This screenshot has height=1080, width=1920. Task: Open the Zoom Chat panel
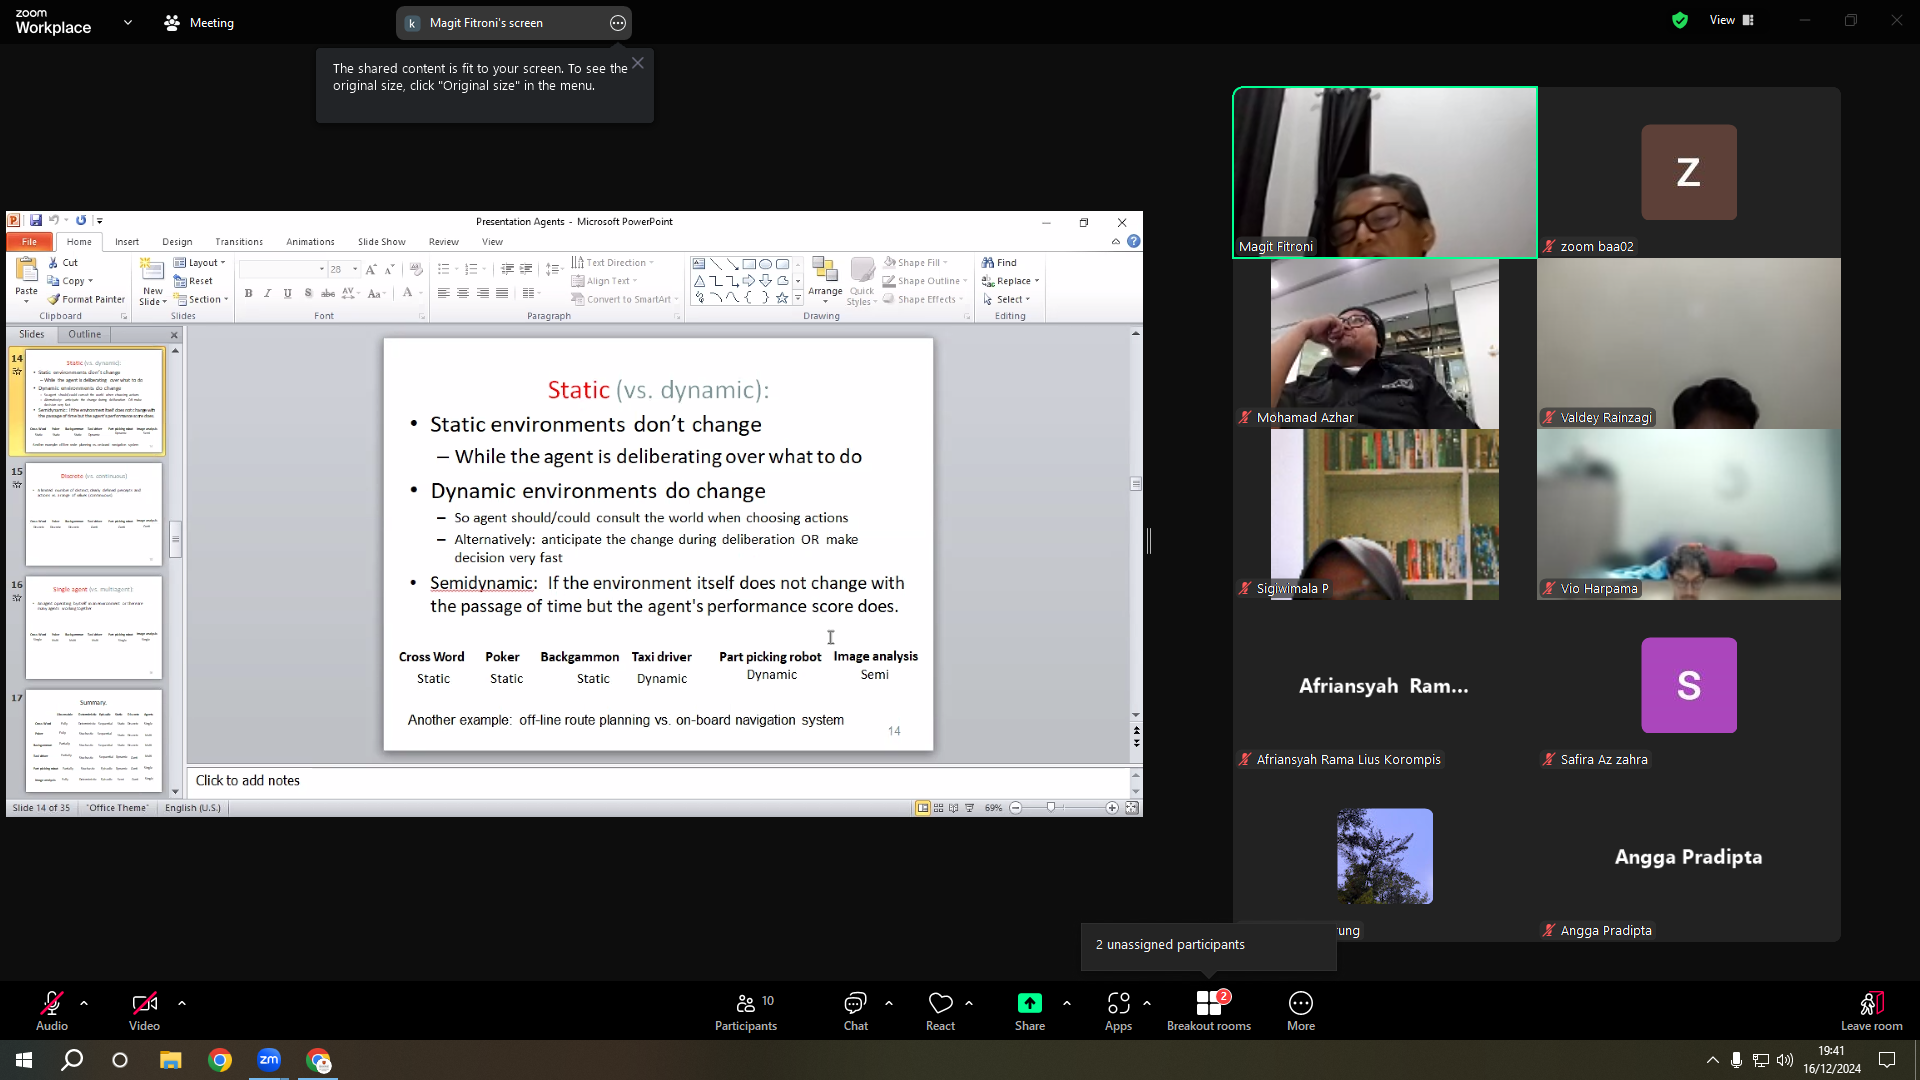pyautogui.click(x=855, y=1011)
